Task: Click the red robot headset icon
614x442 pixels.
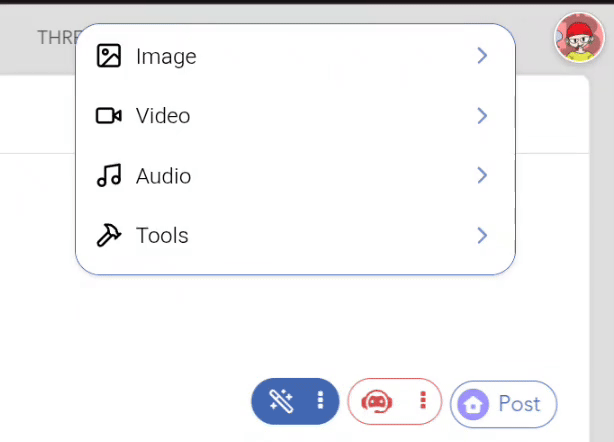Action: 377,402
